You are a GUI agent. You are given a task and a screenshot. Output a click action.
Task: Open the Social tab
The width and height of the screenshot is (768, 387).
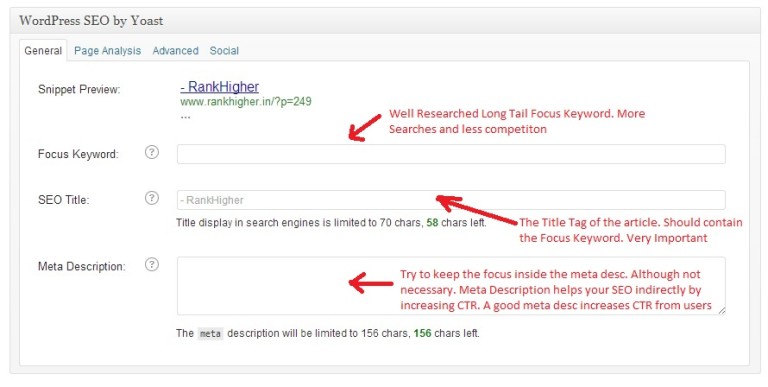[x=224, y=50]
